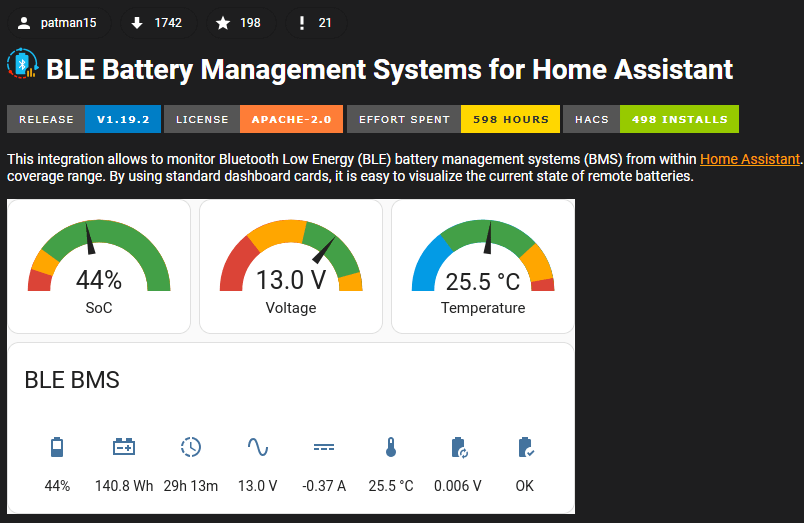Click the SoC gauge showing 44%
Viewport: 804px width, 523px height.
99,266
